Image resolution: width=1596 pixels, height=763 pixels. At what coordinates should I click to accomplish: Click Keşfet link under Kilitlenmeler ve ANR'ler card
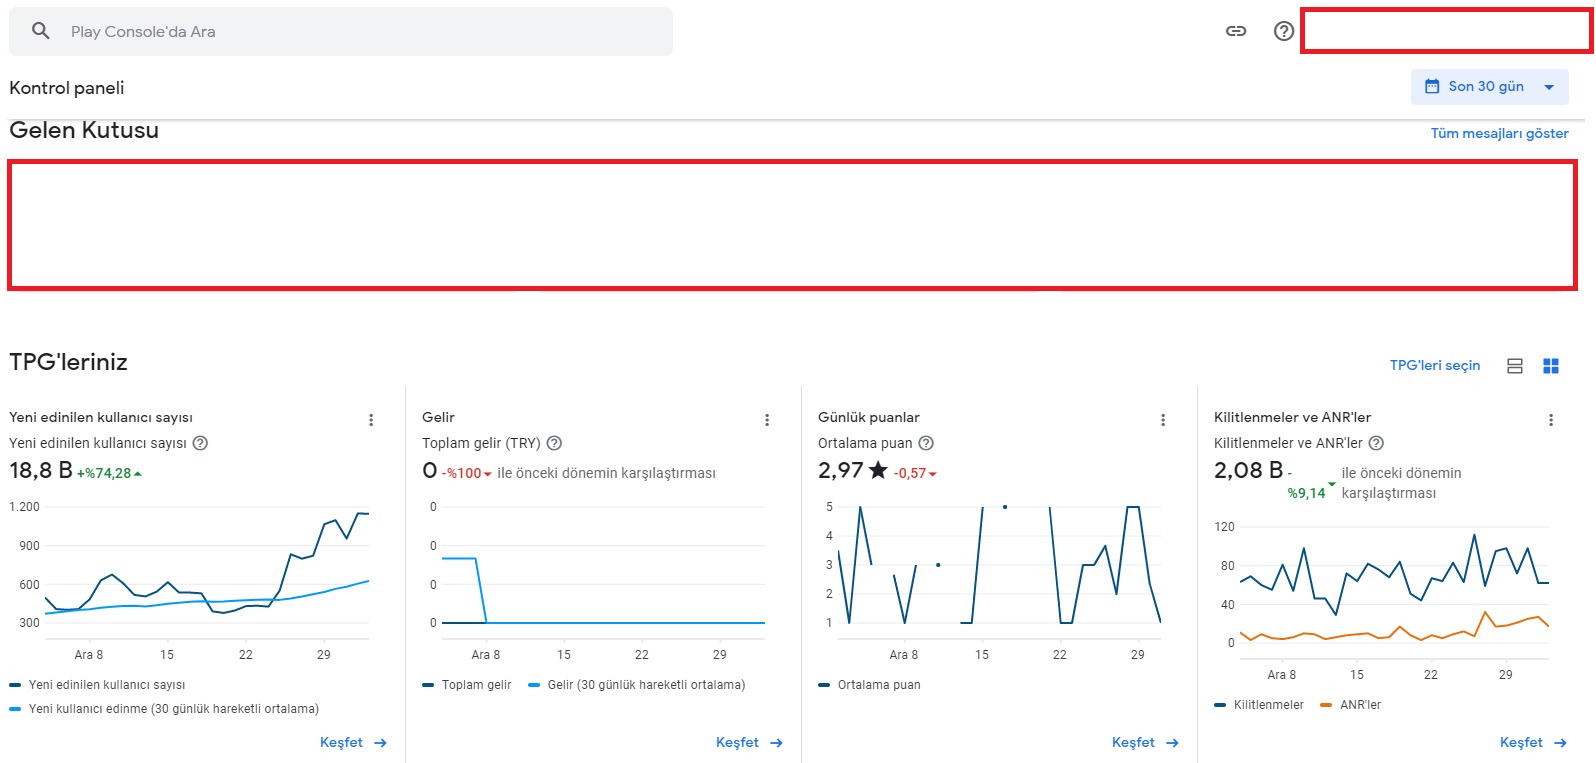[x=1533, y=742]
